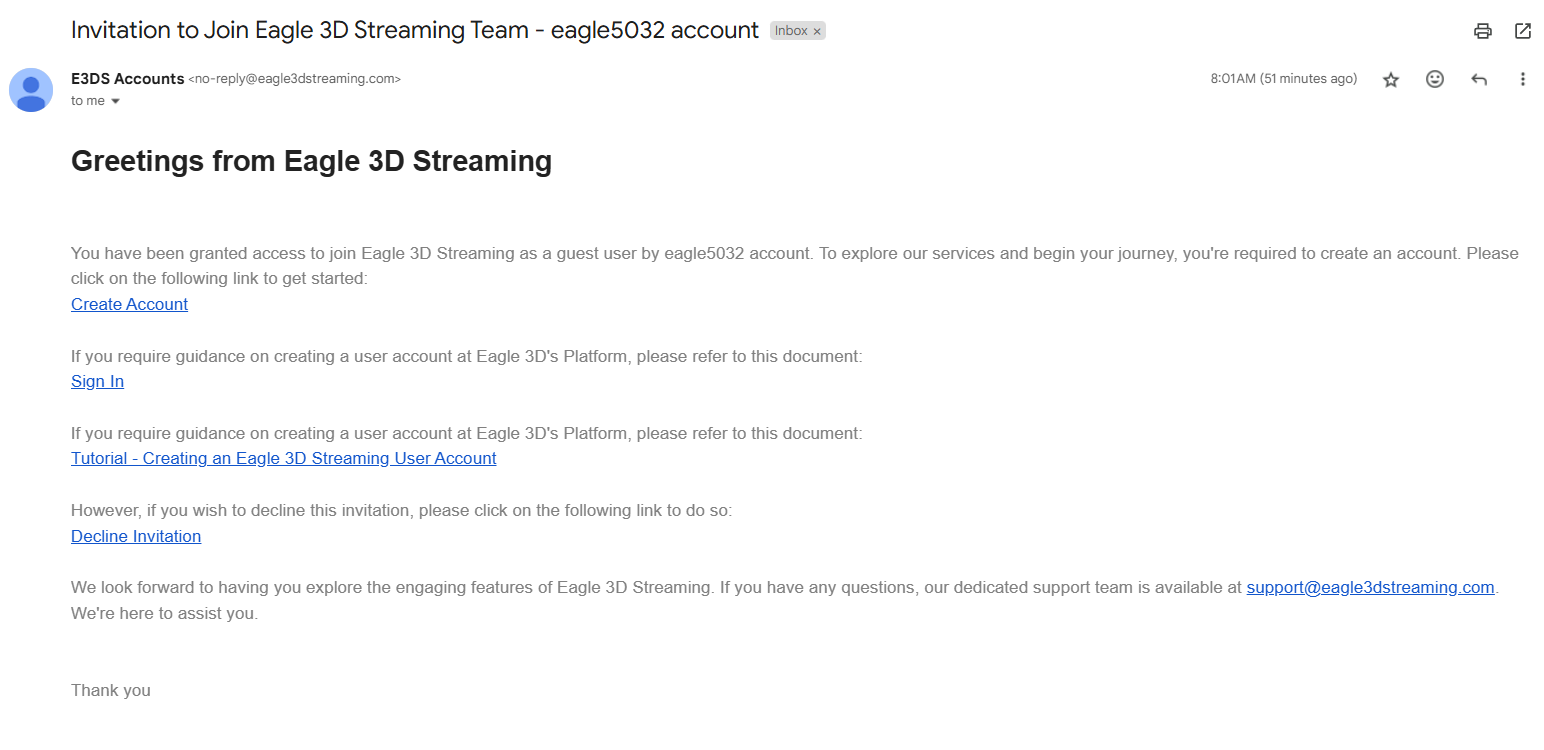Click the reply arrow icon
1544x750 pixels.
point(1479,80)
